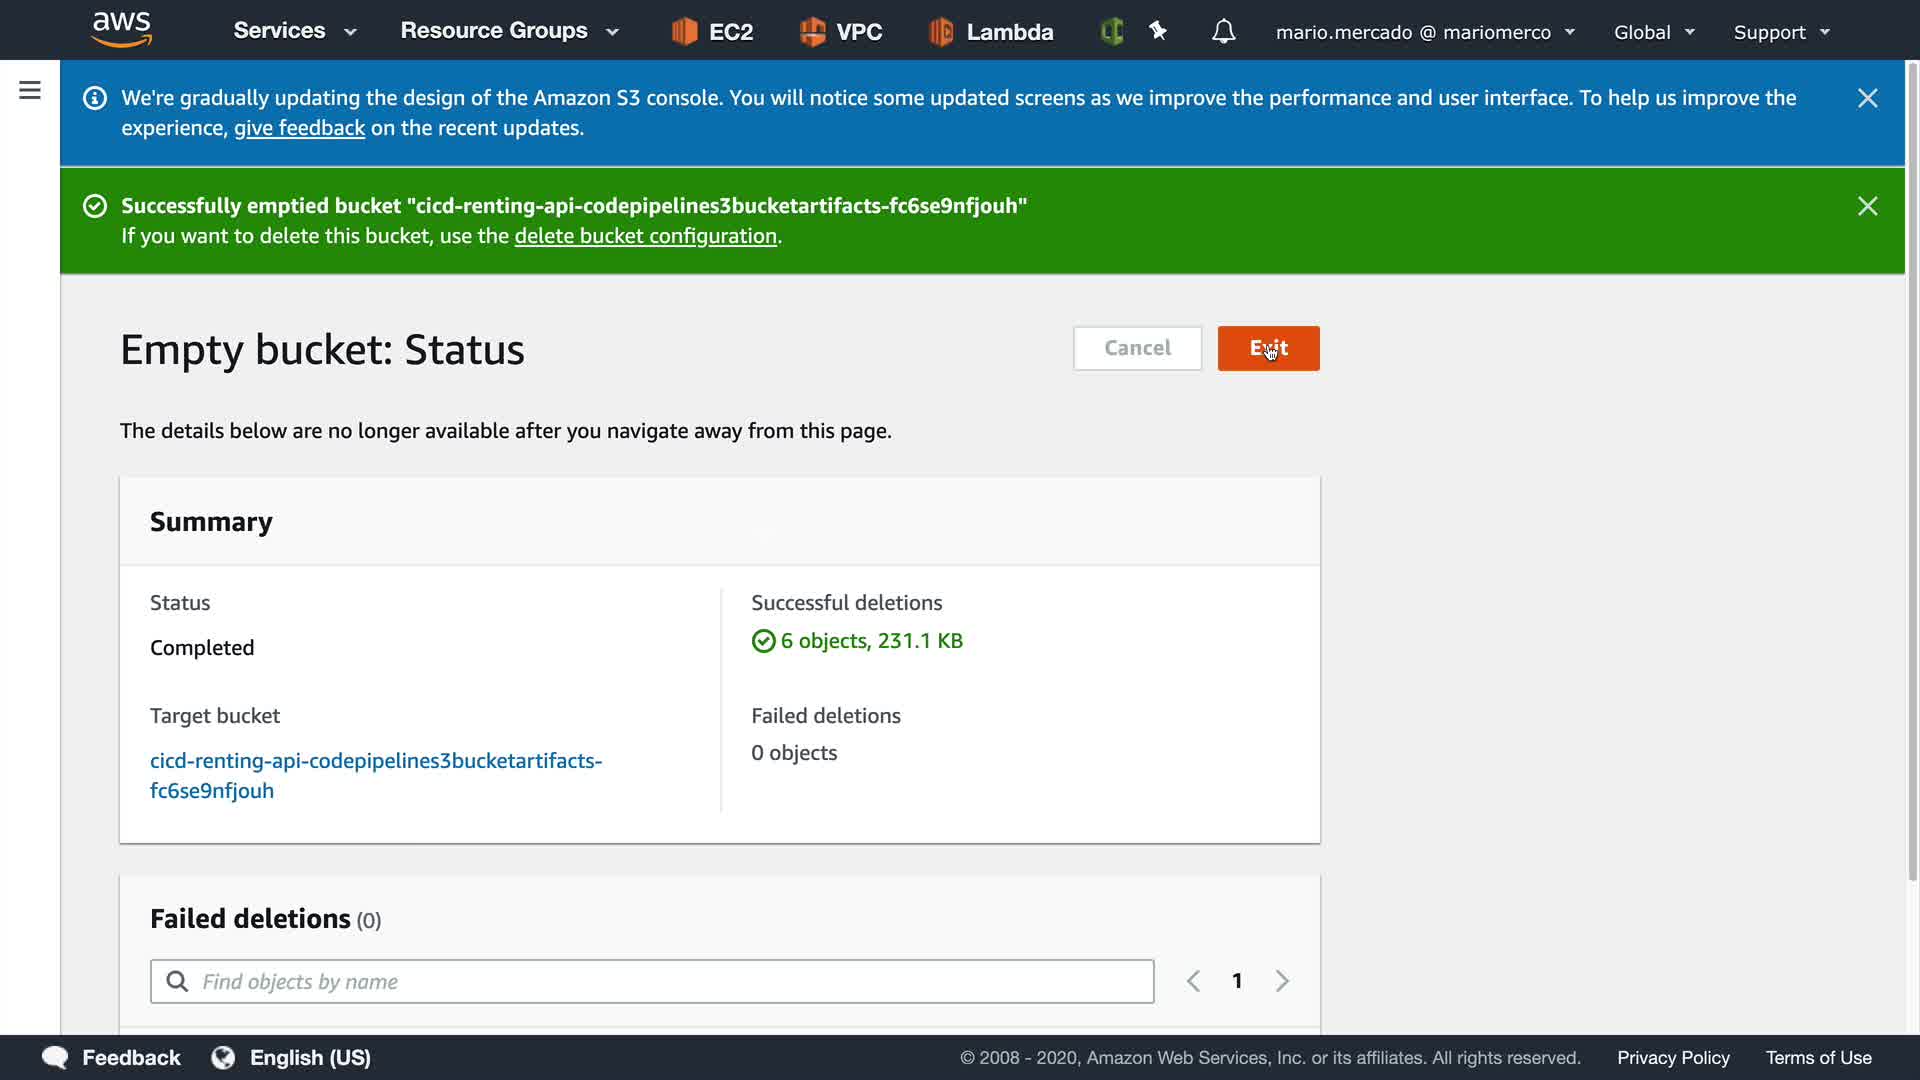Click the orange Exit button

(1268, 348)
